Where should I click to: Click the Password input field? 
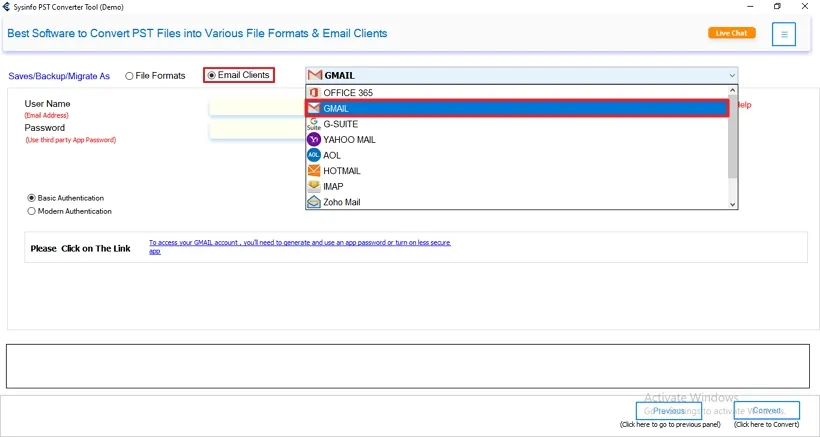[x=257, y=131]
